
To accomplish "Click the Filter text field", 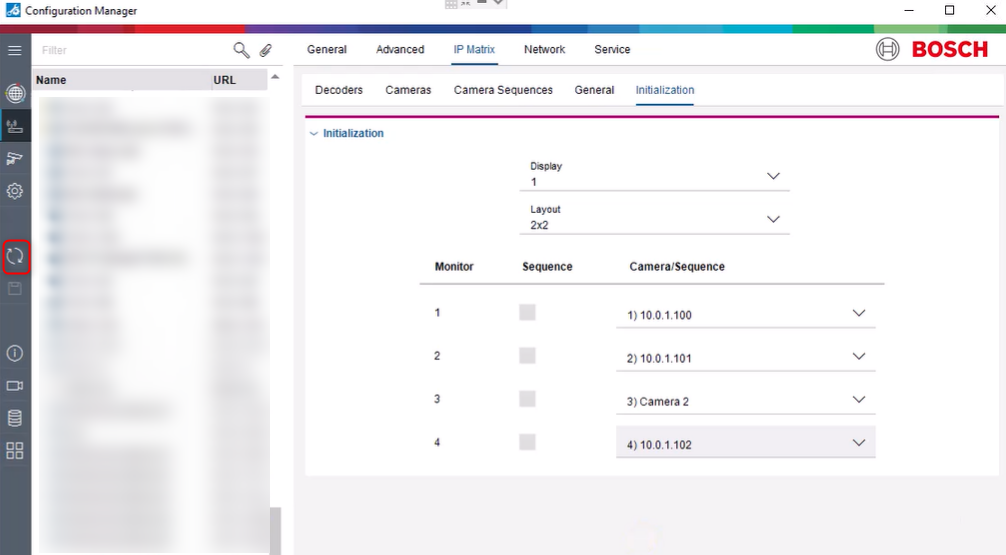I will click(130, 50).
